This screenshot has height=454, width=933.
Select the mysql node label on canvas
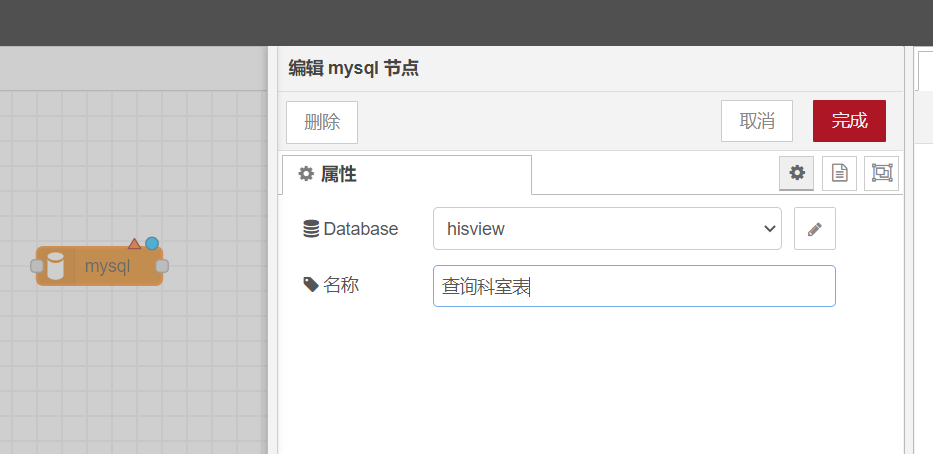tap(108, 266)
